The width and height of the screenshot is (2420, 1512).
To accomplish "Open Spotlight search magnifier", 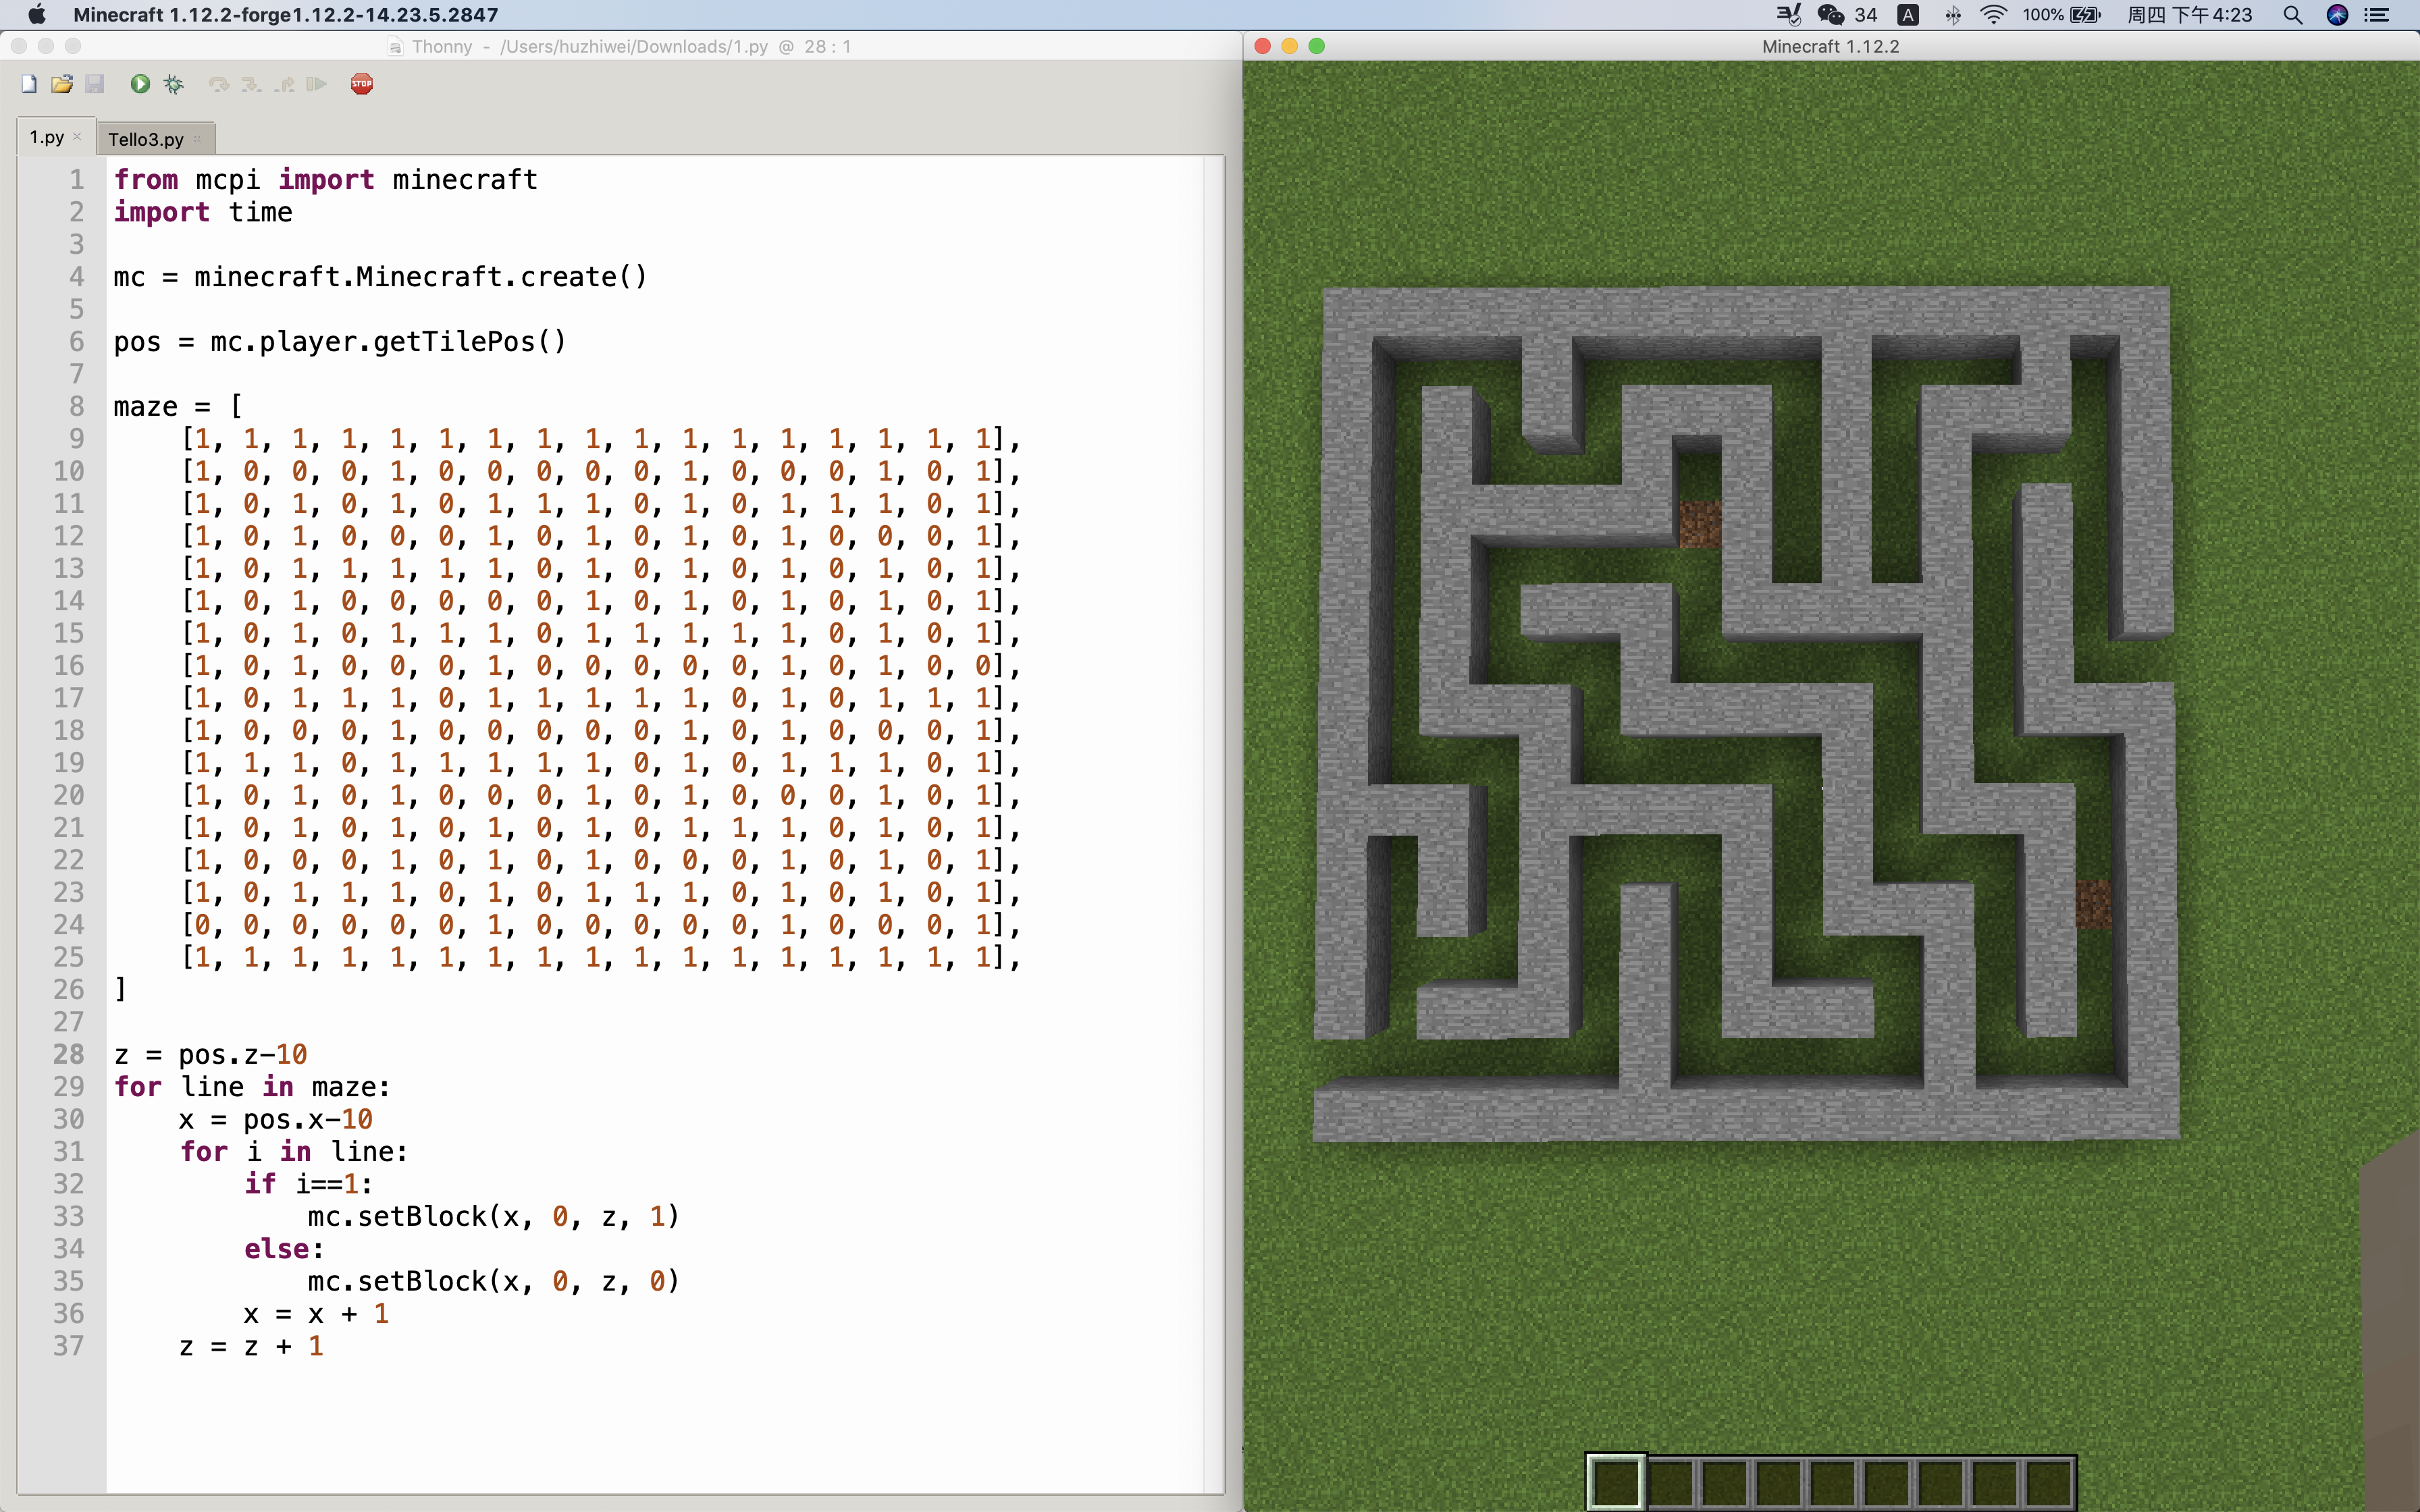I will (2293, 15).
